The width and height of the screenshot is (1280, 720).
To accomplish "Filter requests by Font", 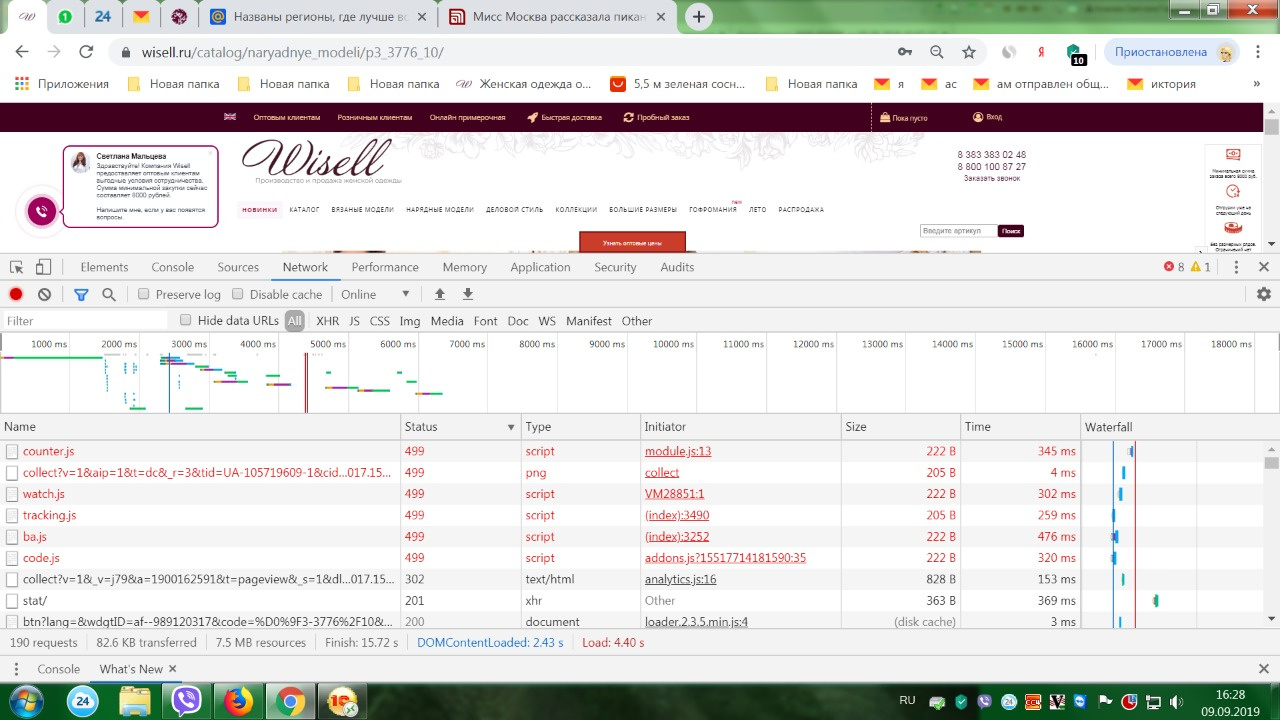I will click(x=486, y=321).
